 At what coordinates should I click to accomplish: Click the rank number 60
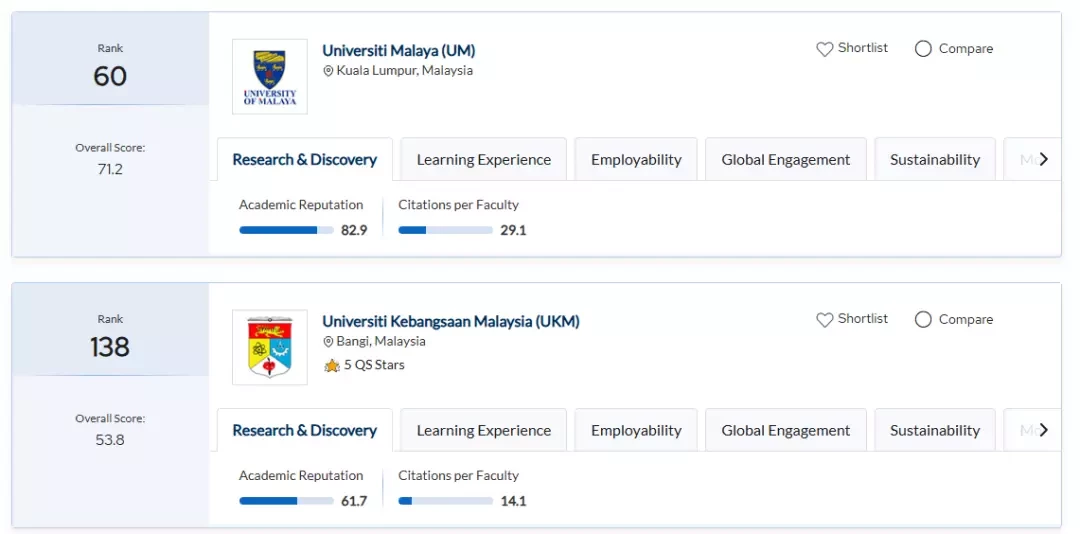pos(110,76)
